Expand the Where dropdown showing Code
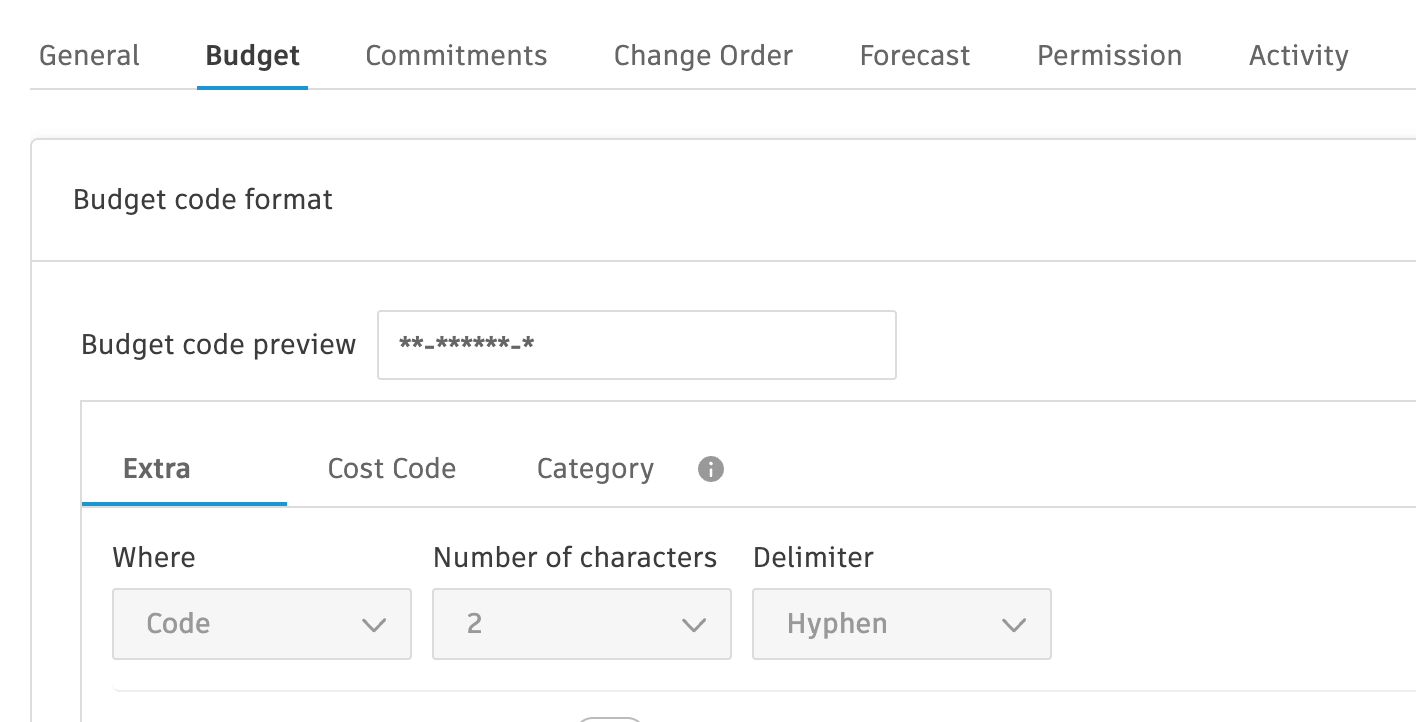Image resolution: width=1416 pixels, height=722 pixels. (262, 624)
